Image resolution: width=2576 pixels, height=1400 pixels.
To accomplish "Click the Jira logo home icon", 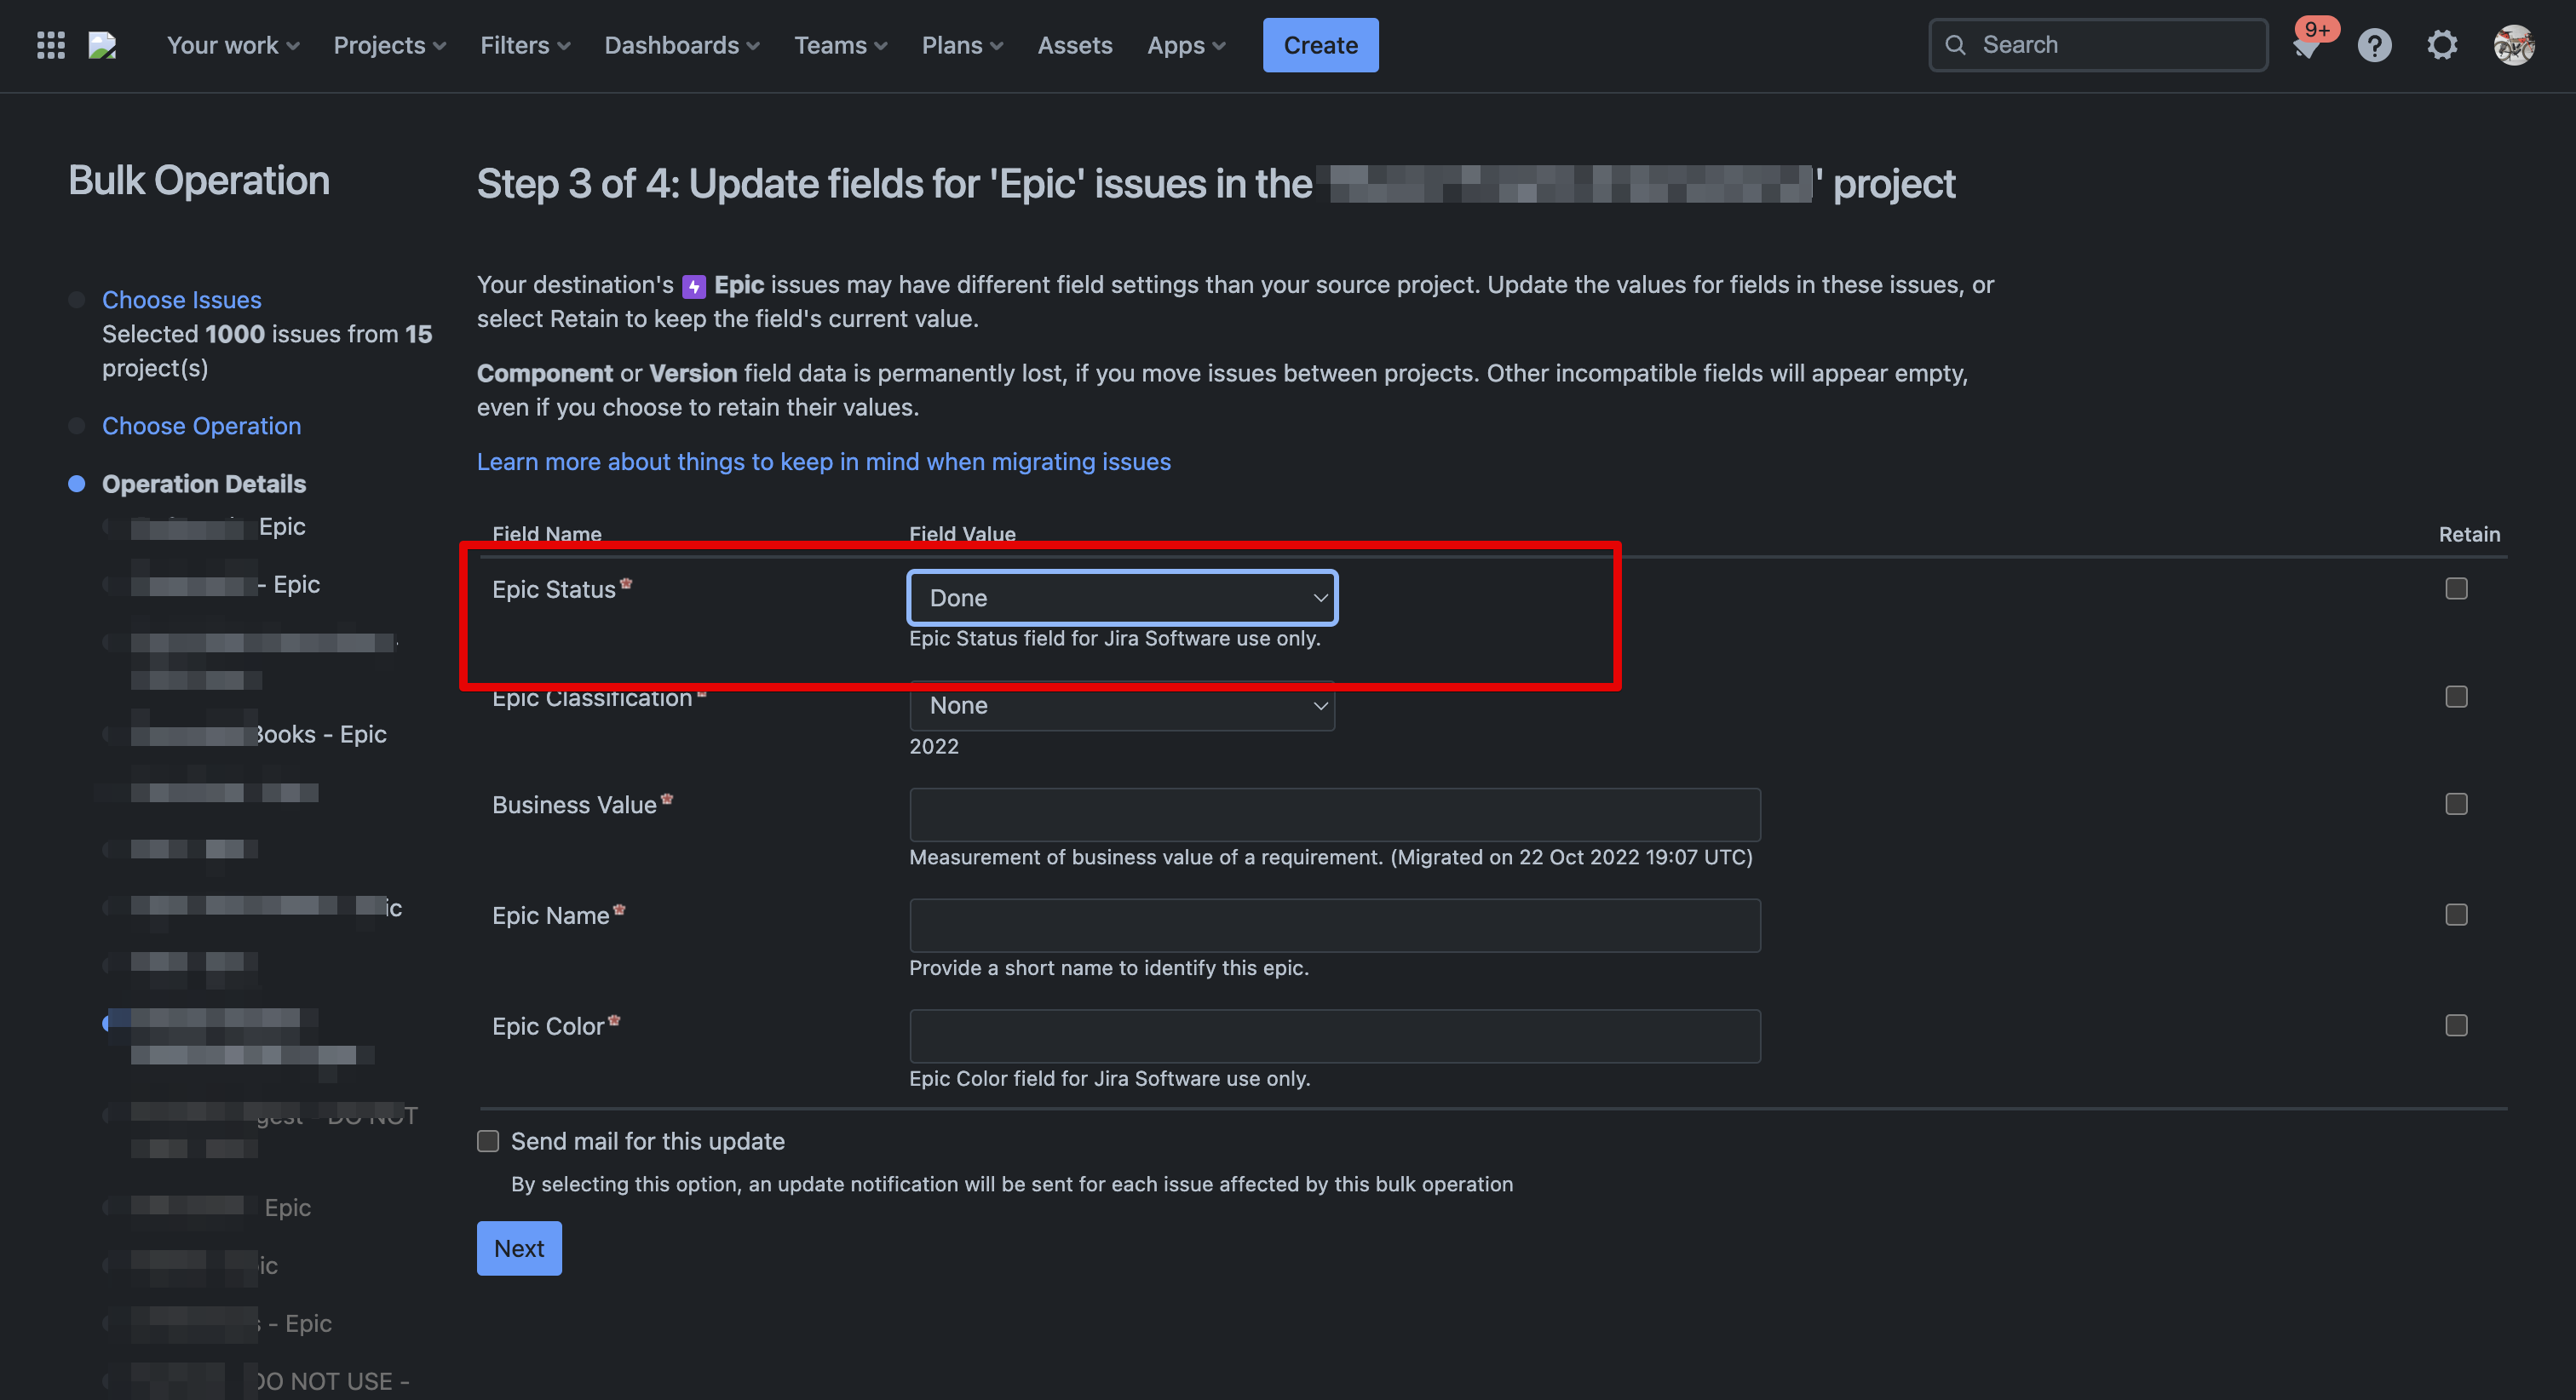I will [103, 45].
